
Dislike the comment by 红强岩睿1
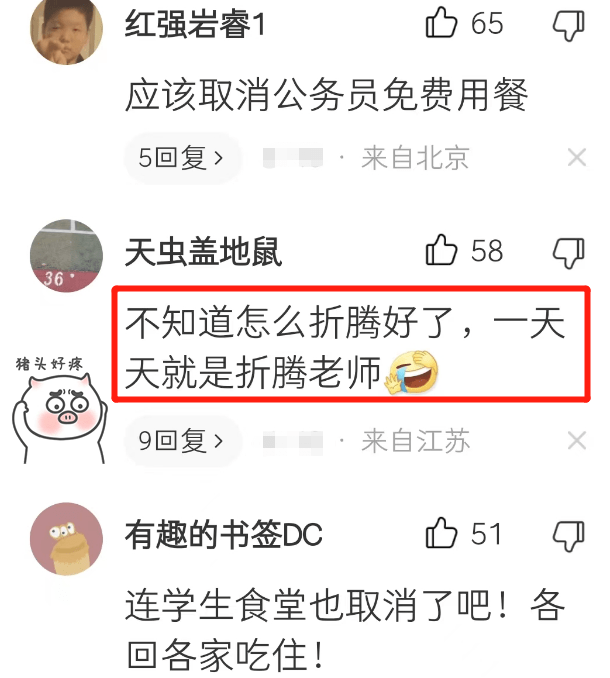pyautogui.click(x=569, y=25)
